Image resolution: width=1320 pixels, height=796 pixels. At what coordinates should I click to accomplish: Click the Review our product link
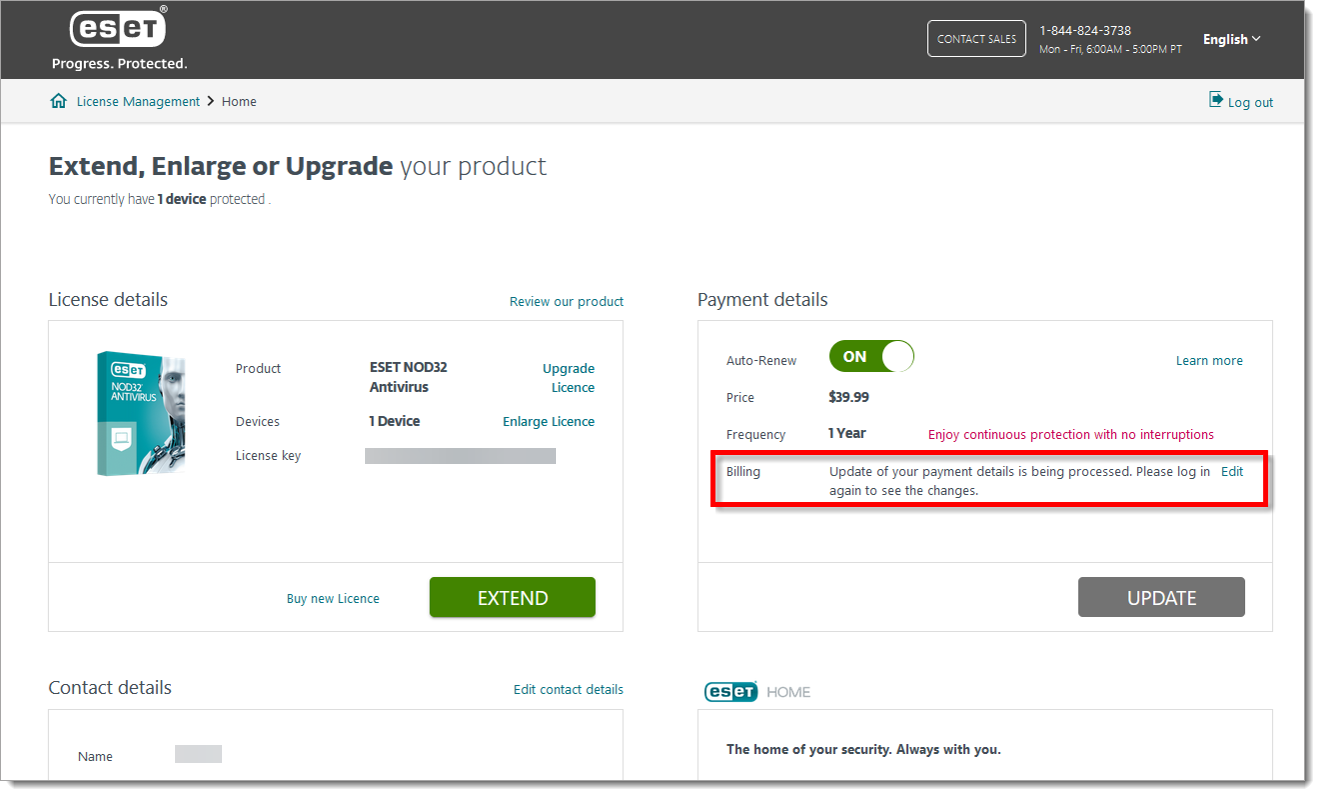click(566, 301)
